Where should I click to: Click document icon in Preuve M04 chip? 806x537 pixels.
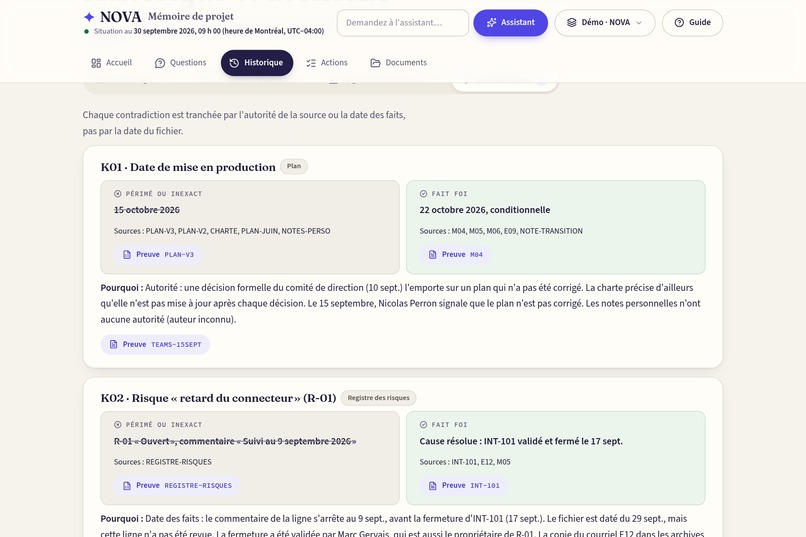[433, 254]
